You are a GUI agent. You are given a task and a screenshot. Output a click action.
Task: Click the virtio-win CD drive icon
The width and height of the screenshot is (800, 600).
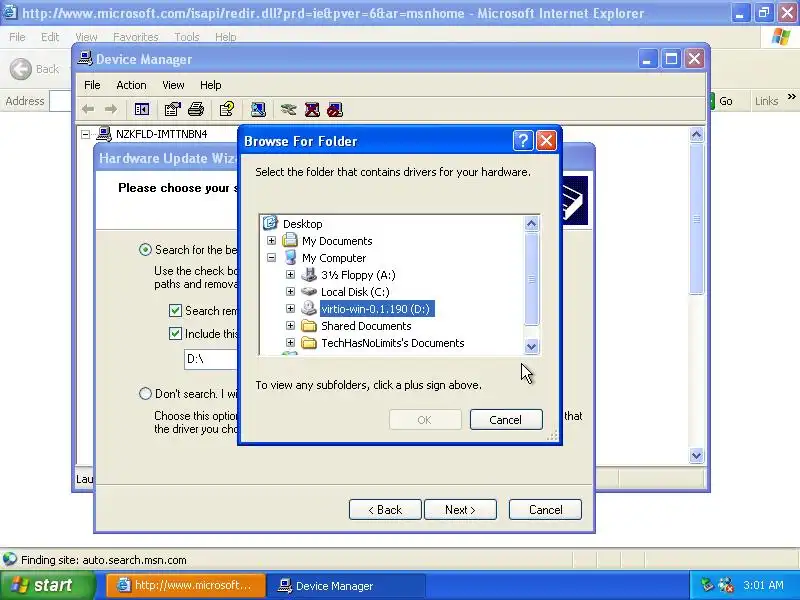click(x=309, y=308)
